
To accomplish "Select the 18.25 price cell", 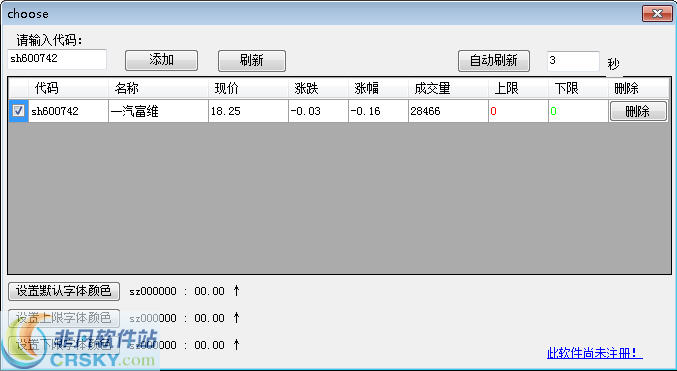I will point(248,111).
